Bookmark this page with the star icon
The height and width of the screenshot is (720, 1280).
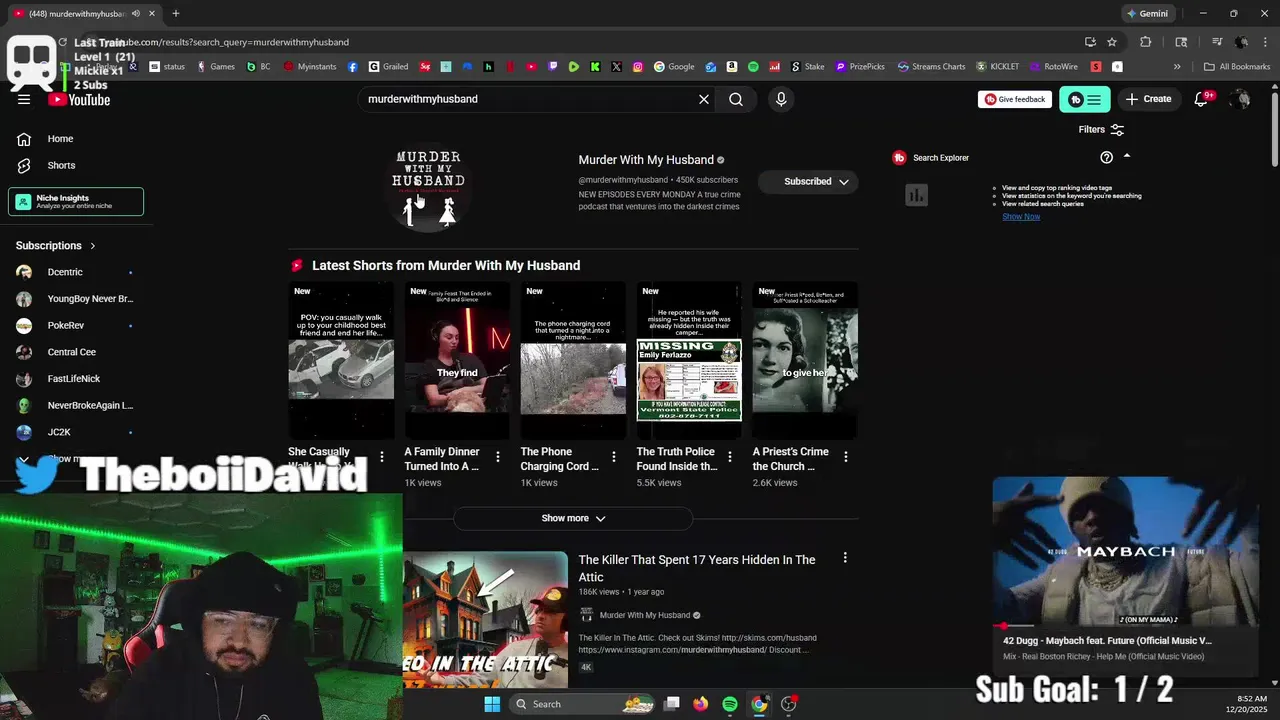click(x=1112, y=42)
